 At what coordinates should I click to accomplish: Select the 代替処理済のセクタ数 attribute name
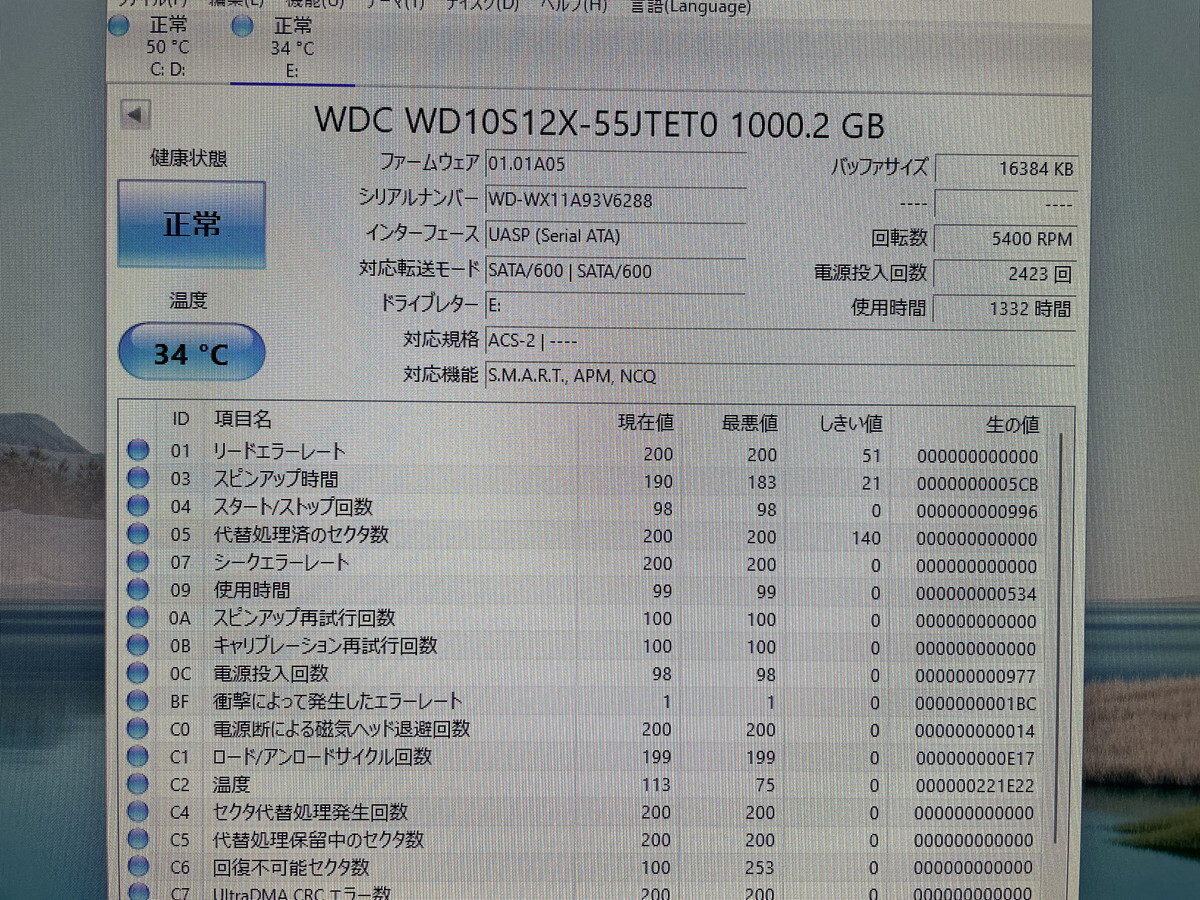pyautogui.click(x=302, y=535)
